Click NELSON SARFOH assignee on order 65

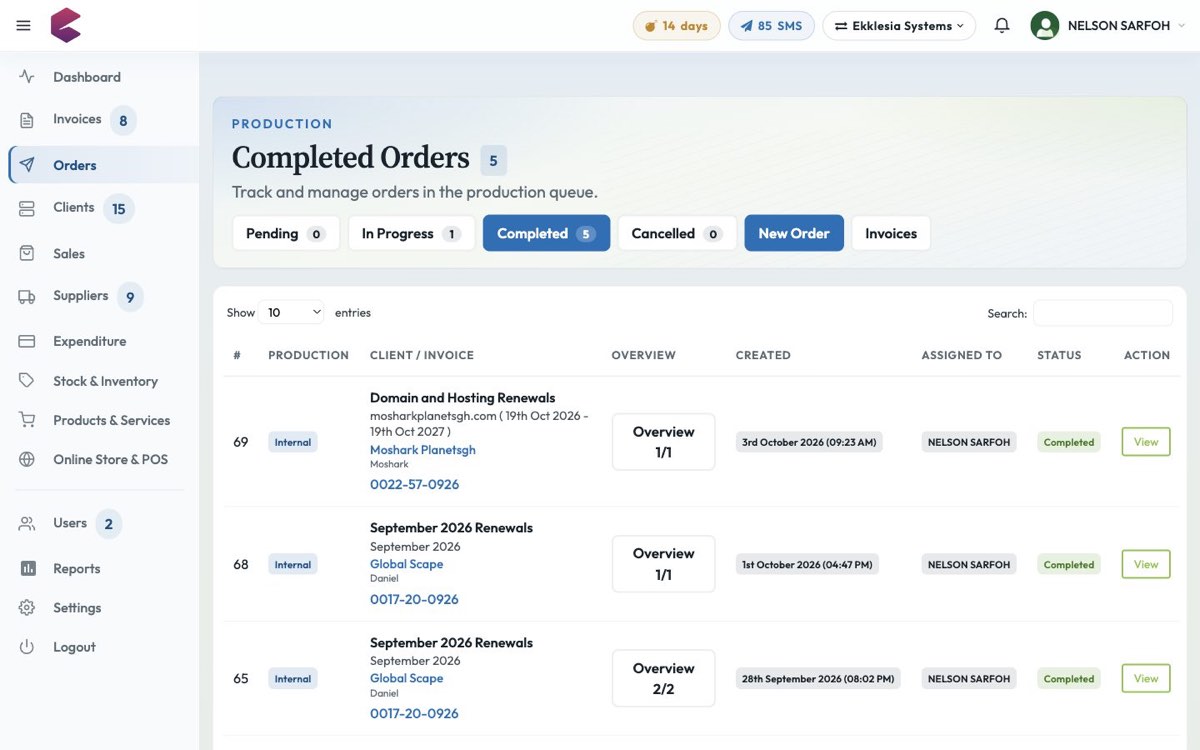(969, 678)
